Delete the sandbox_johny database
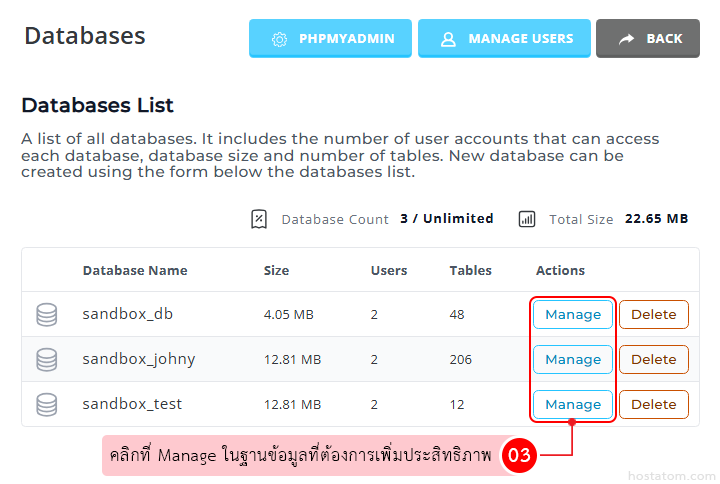 [x=654, y=359]
